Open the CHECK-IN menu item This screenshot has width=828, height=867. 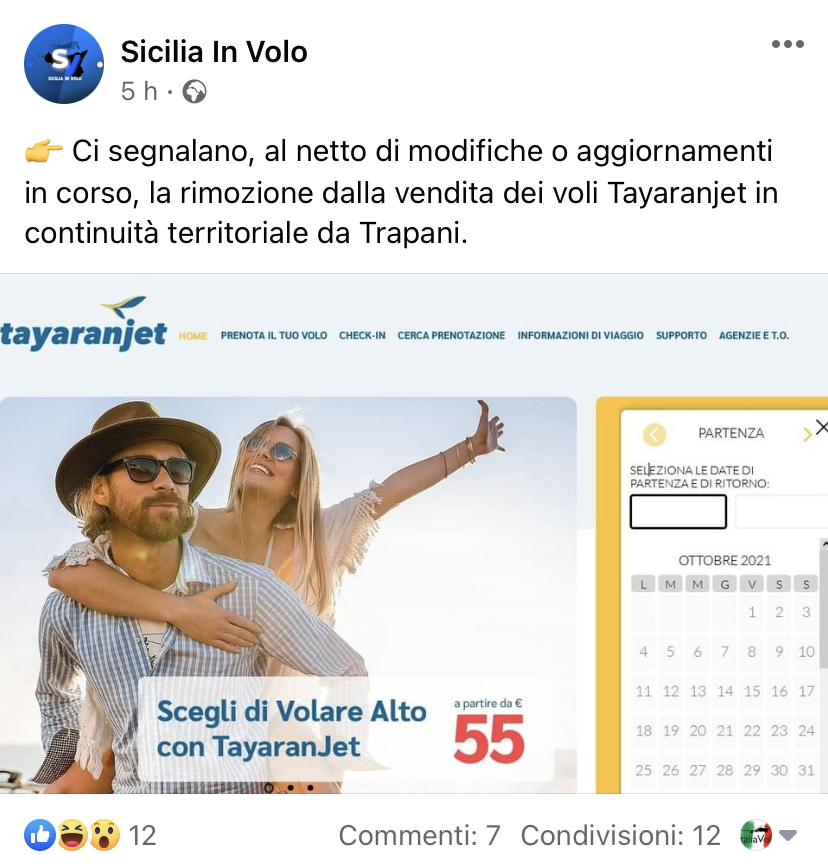coord(362,336)
